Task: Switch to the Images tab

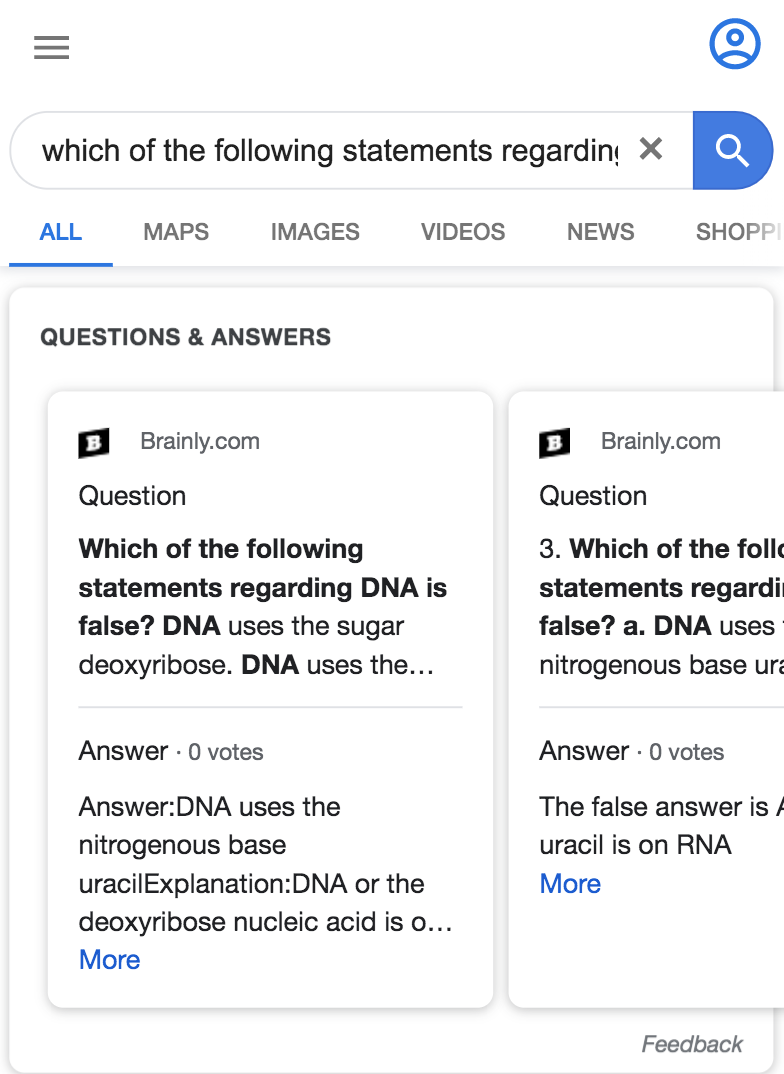Action: 315,232
